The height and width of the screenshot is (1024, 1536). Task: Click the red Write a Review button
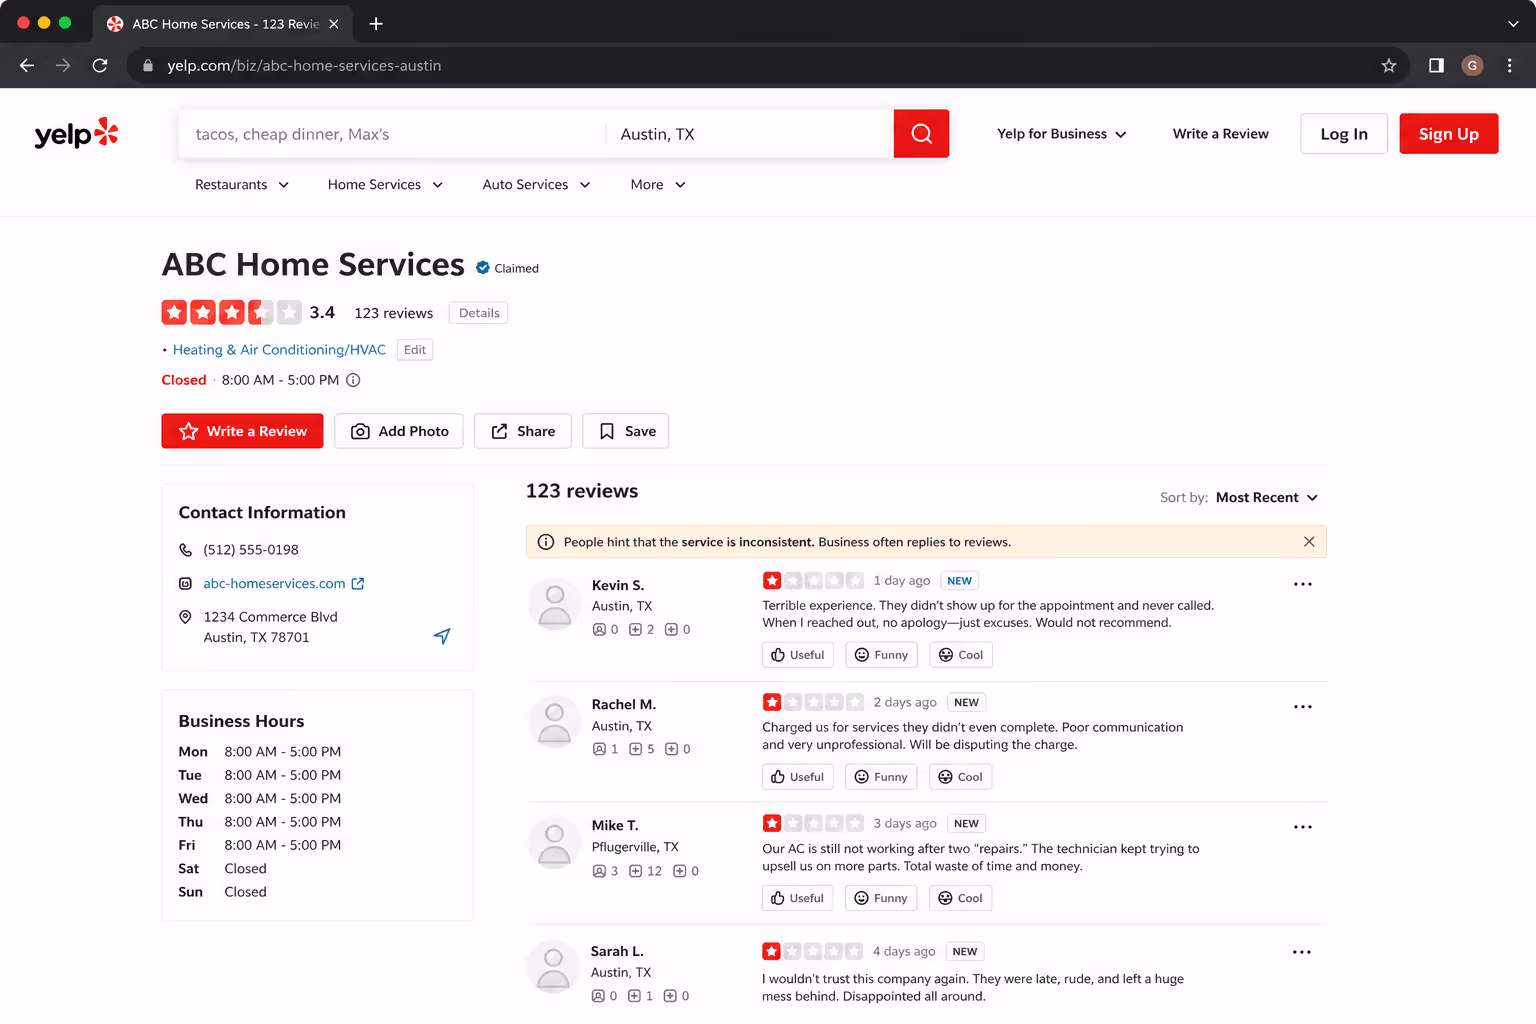242,431
